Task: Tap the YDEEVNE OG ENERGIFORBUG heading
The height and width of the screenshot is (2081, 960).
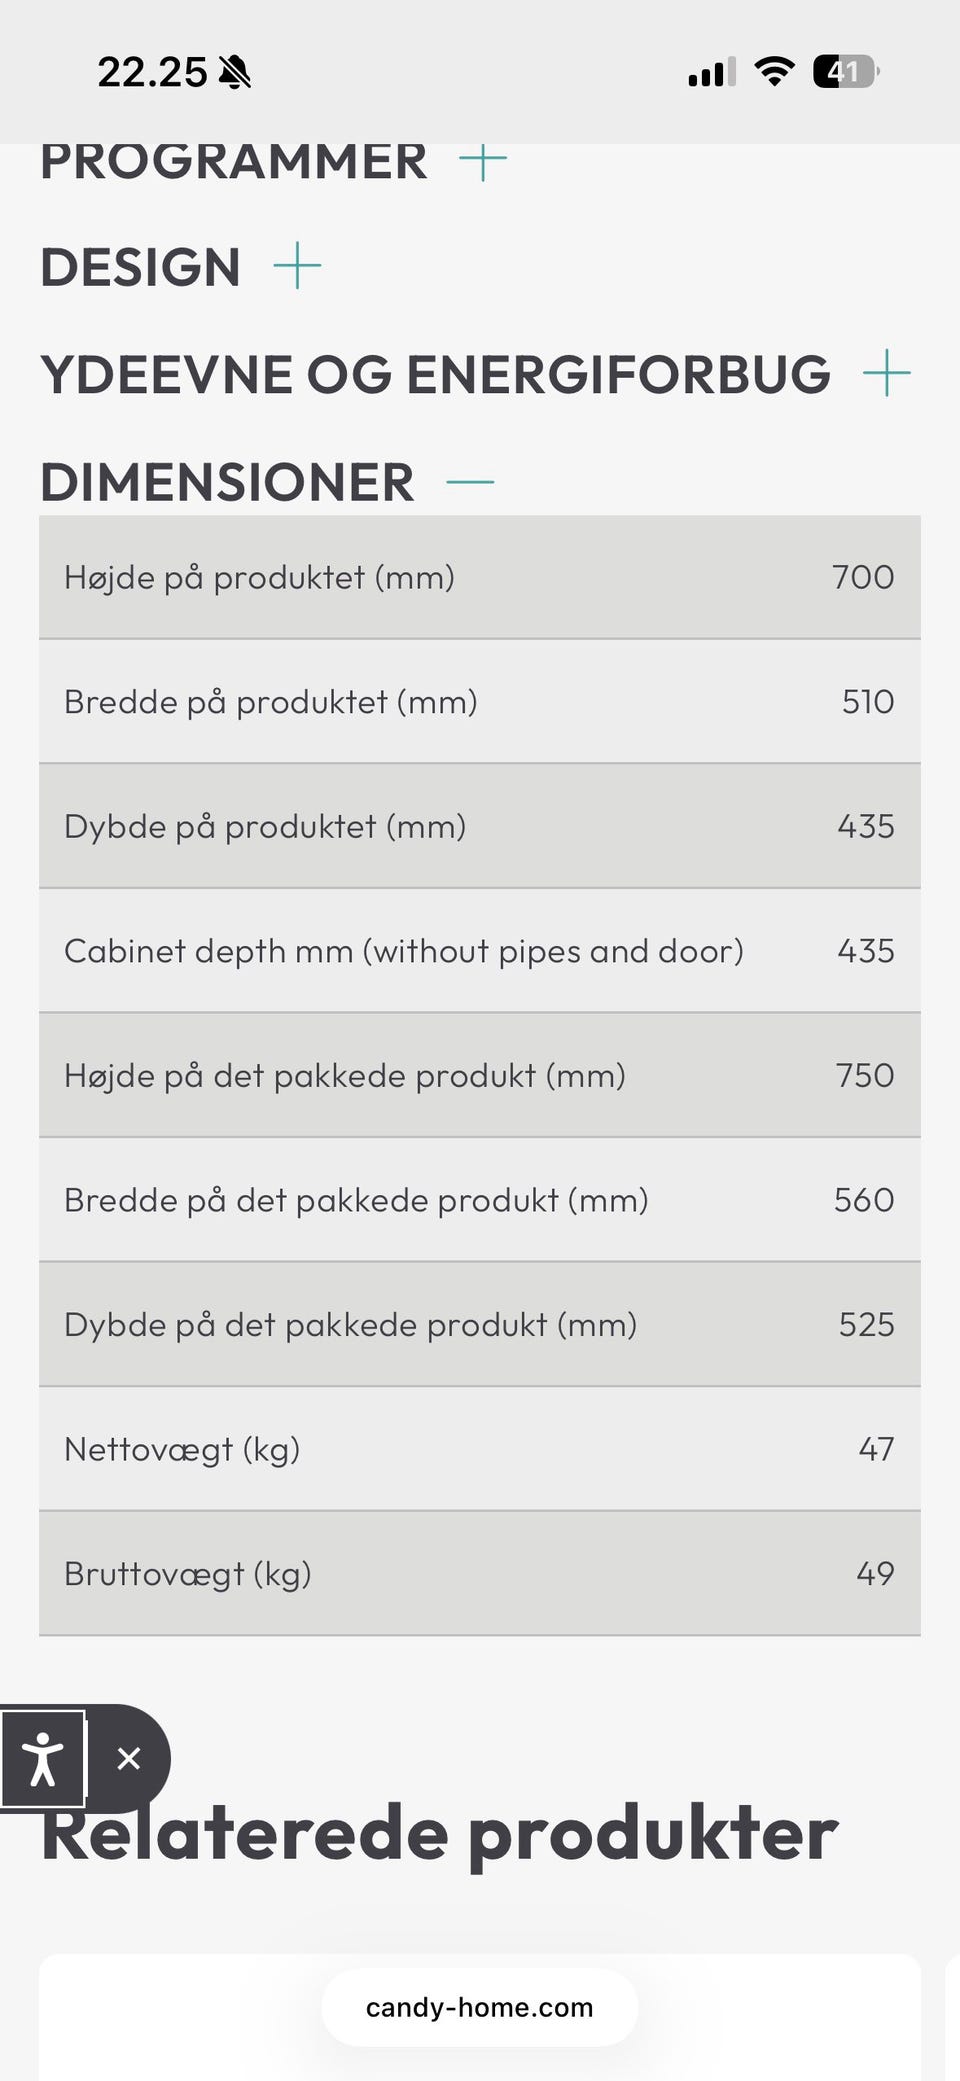Action: pos(435,374)
